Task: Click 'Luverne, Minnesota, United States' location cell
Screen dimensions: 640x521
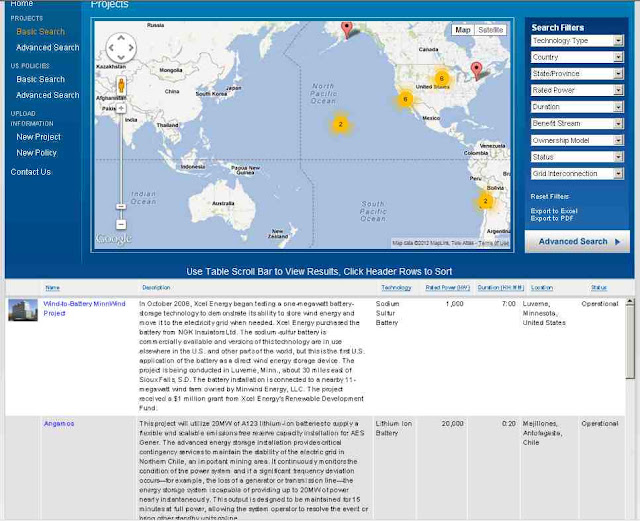Action: (544, 313)
